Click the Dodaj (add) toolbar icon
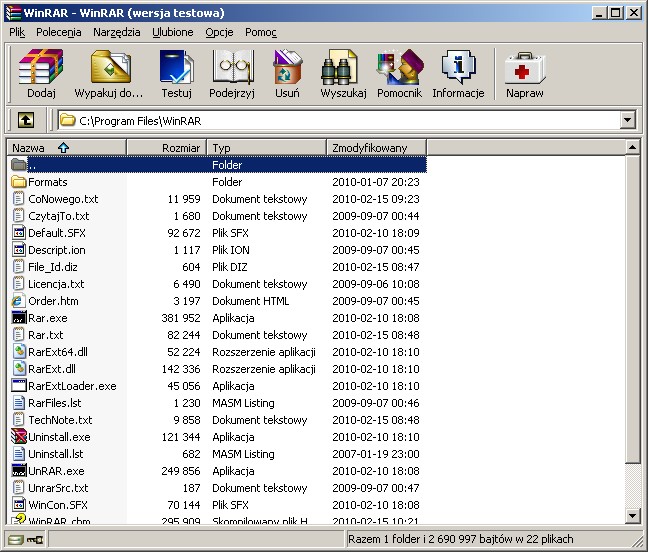 [x=41, y=67]
